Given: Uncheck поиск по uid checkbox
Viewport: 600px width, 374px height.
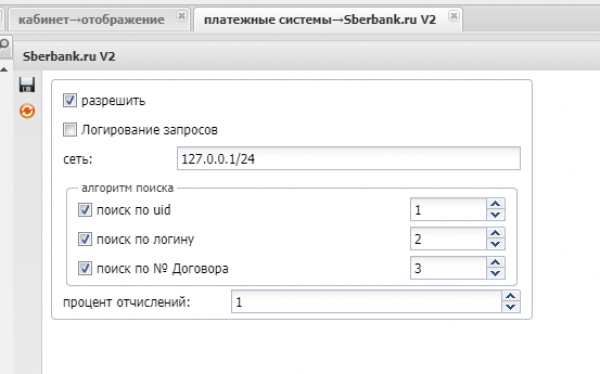Looking at the screenshot, I should (x=85, y=210).
